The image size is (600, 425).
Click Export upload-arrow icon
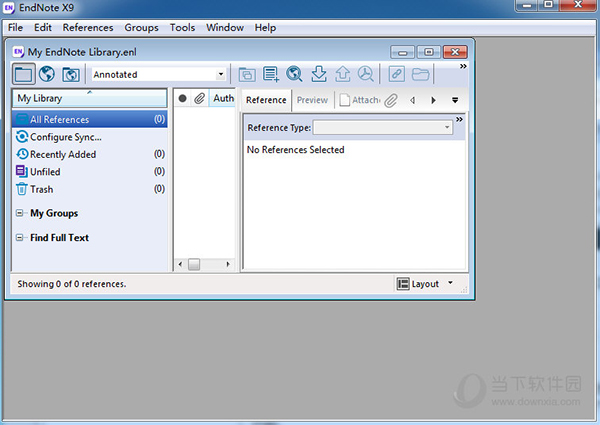342,74
